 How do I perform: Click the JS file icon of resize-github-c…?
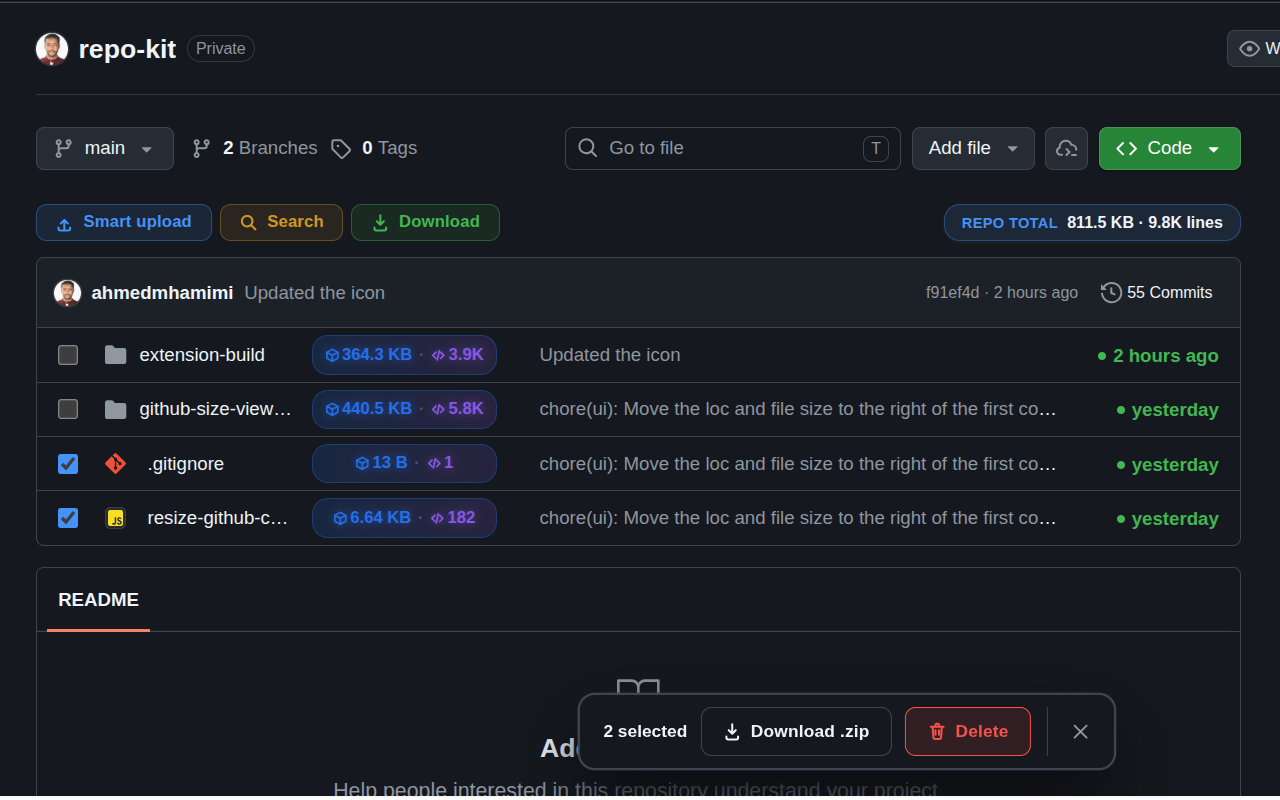[x=116, y=518]
